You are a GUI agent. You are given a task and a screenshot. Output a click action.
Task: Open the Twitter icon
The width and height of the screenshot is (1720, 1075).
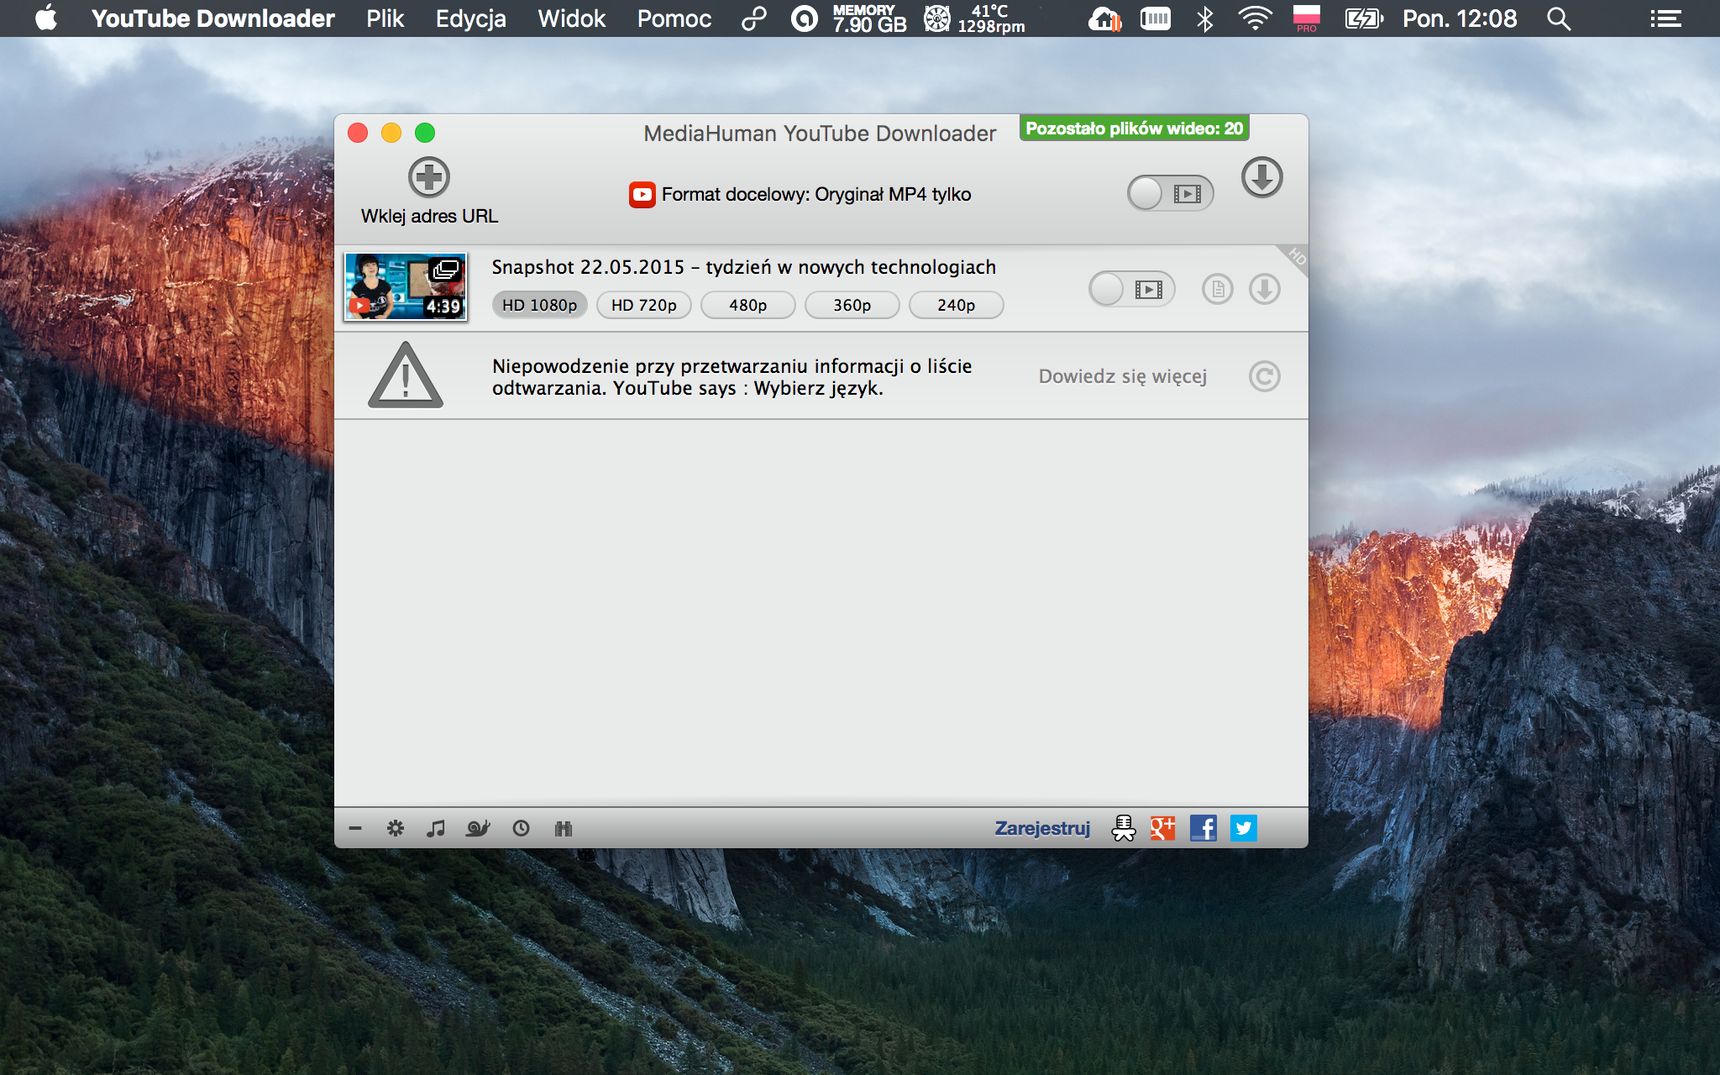tap(1243, 828)
